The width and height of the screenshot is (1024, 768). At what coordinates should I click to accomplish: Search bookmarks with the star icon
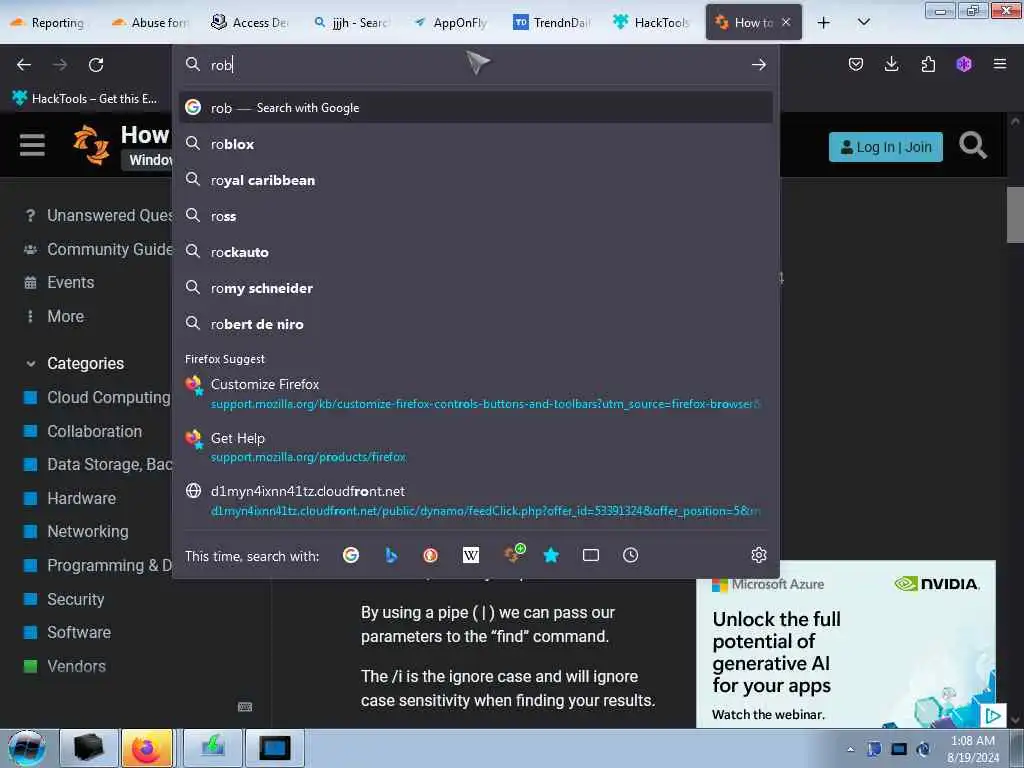point(551,555)
